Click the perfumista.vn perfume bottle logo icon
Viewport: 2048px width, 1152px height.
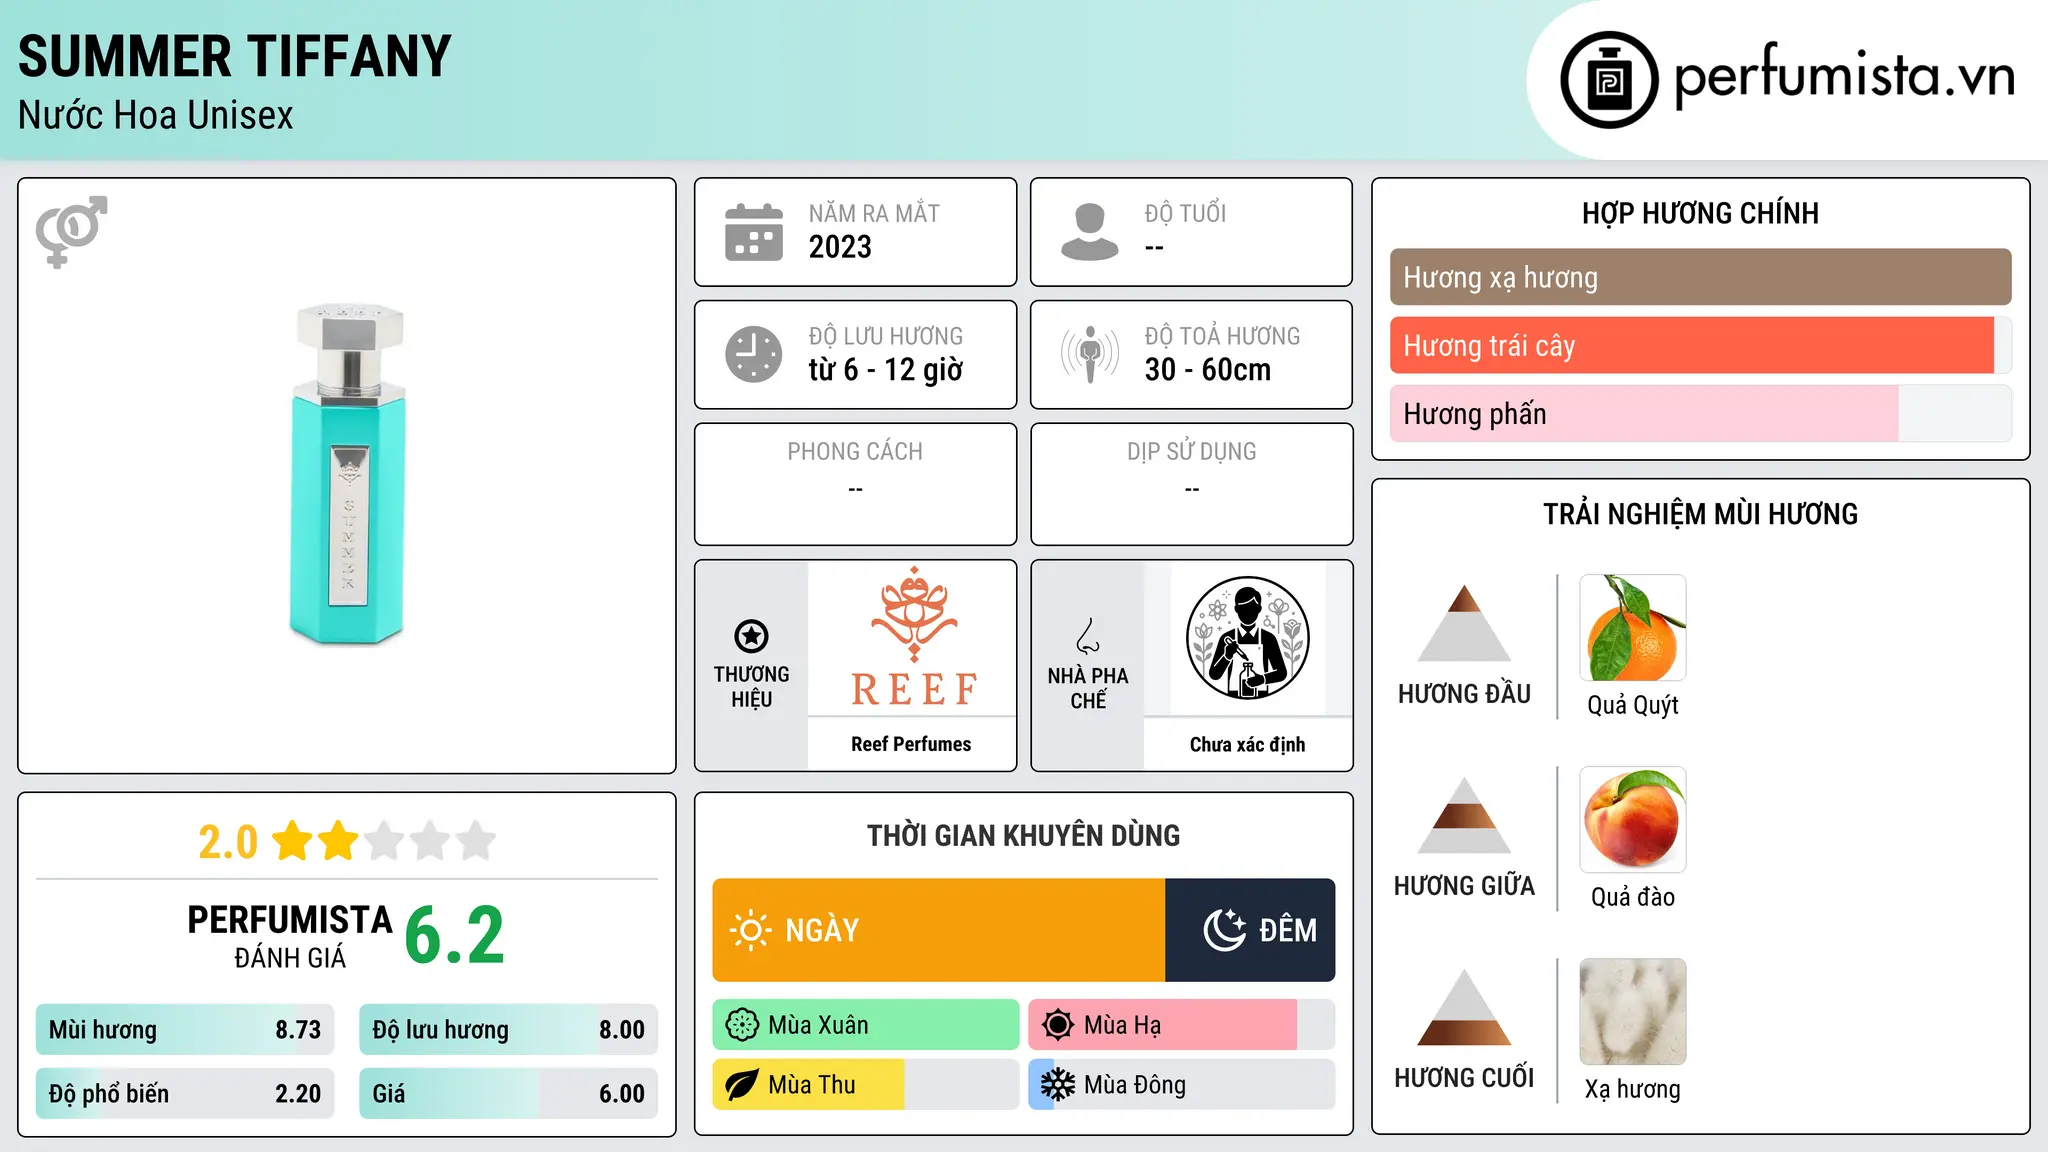click(1609, 80)
